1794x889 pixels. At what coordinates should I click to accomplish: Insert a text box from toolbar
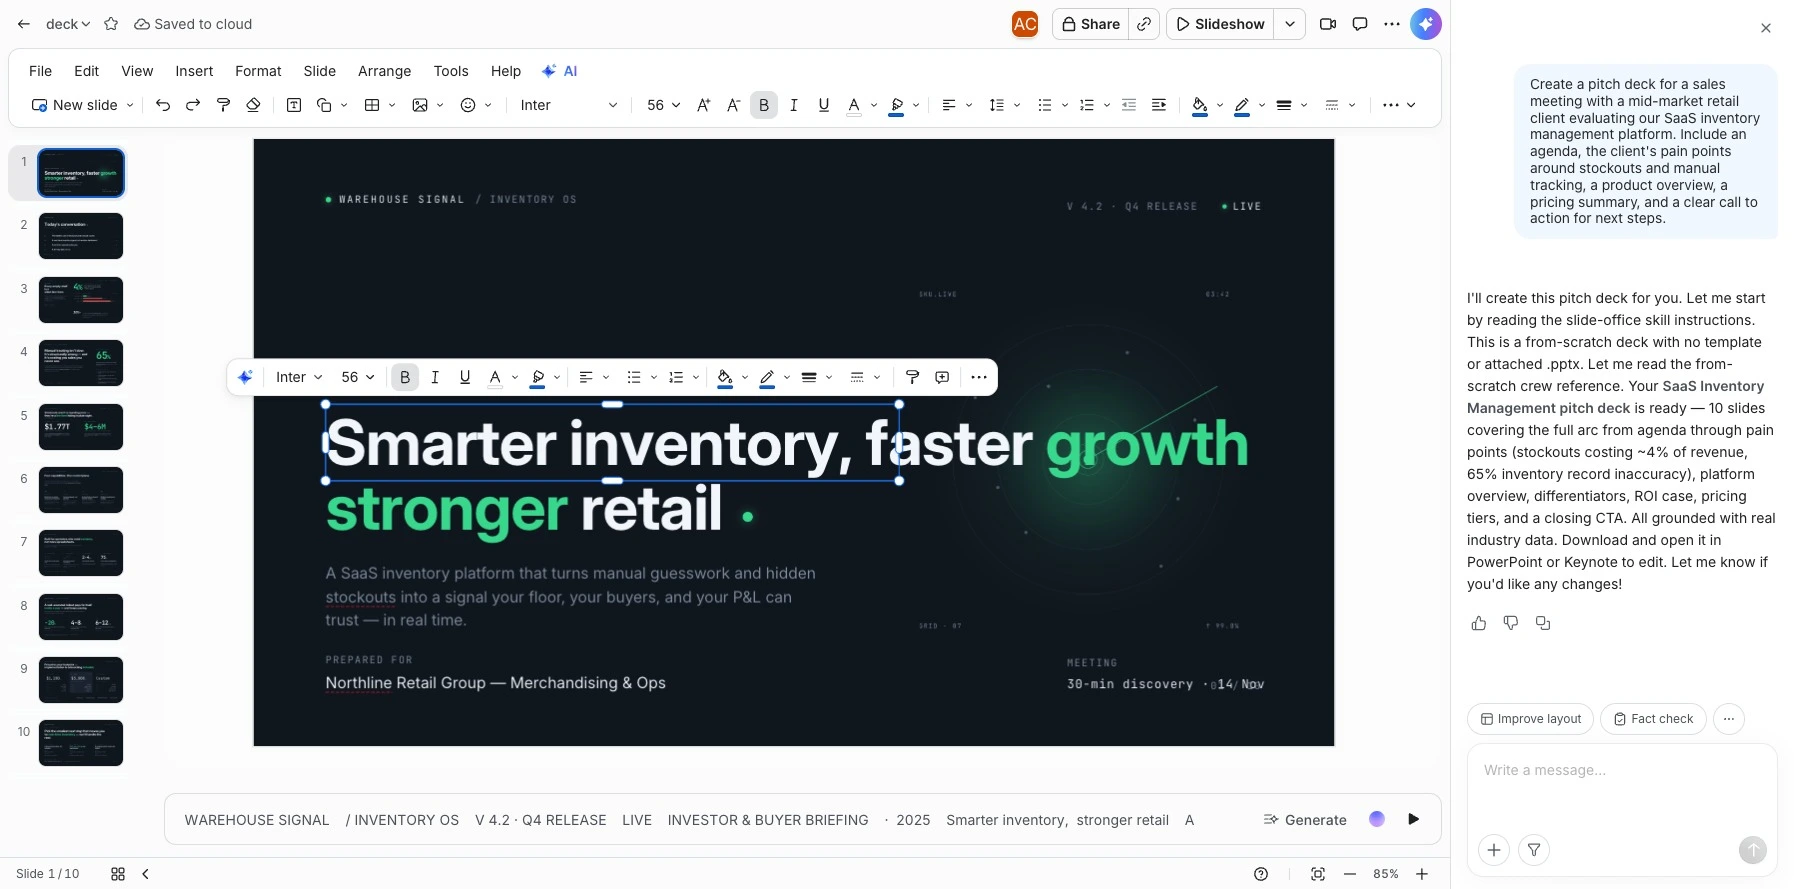pos(294,105)
